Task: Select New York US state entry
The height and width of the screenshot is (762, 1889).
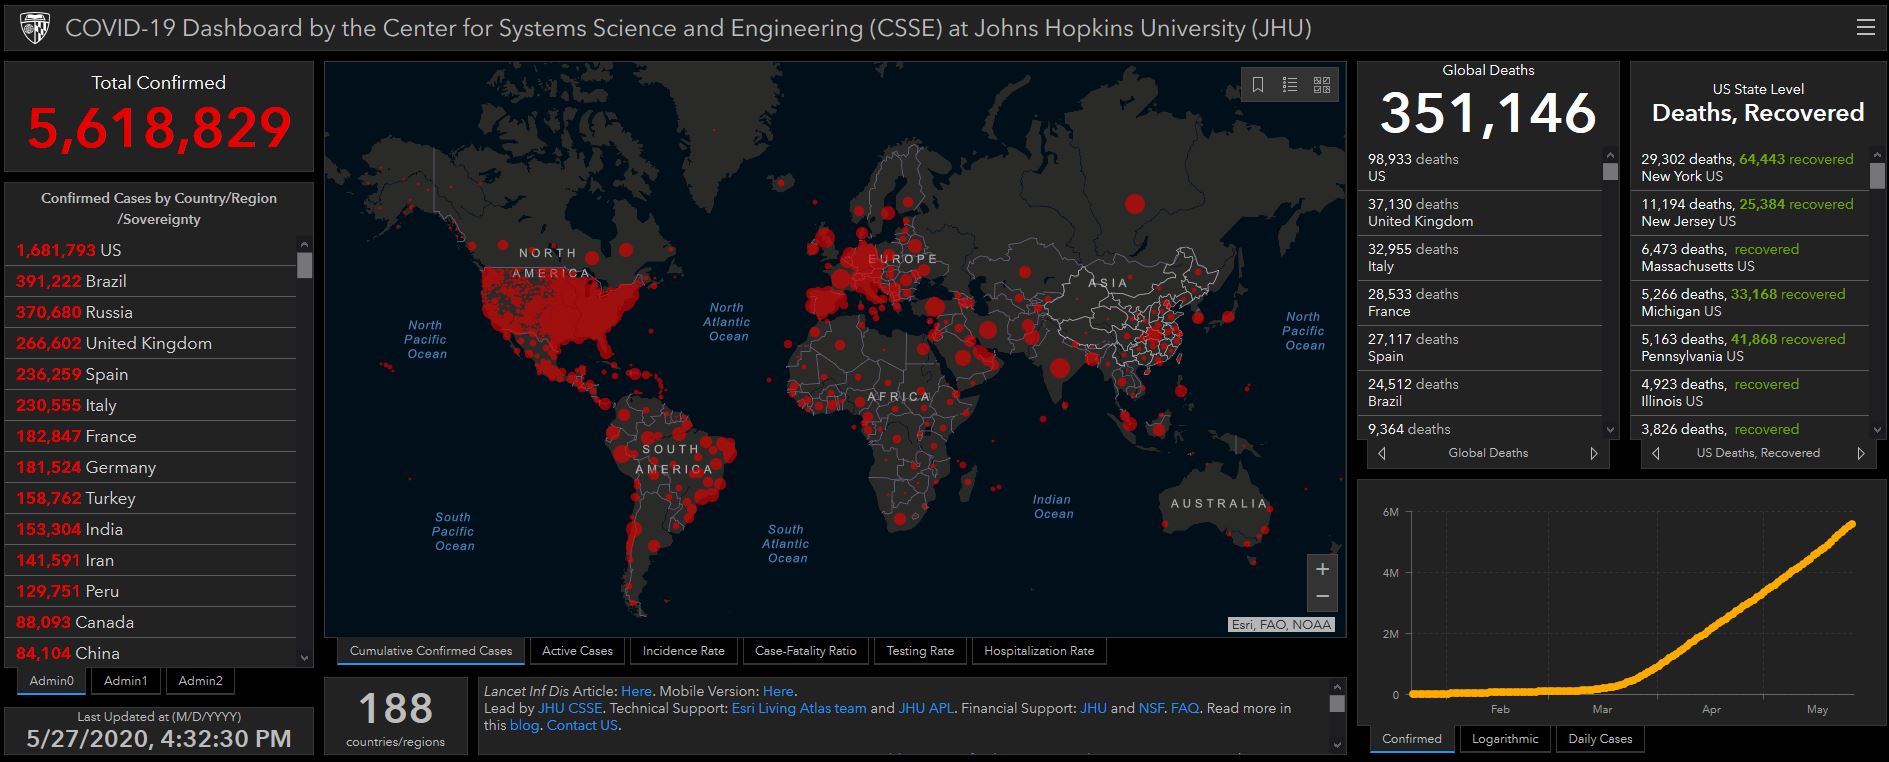Action: 1754,168
